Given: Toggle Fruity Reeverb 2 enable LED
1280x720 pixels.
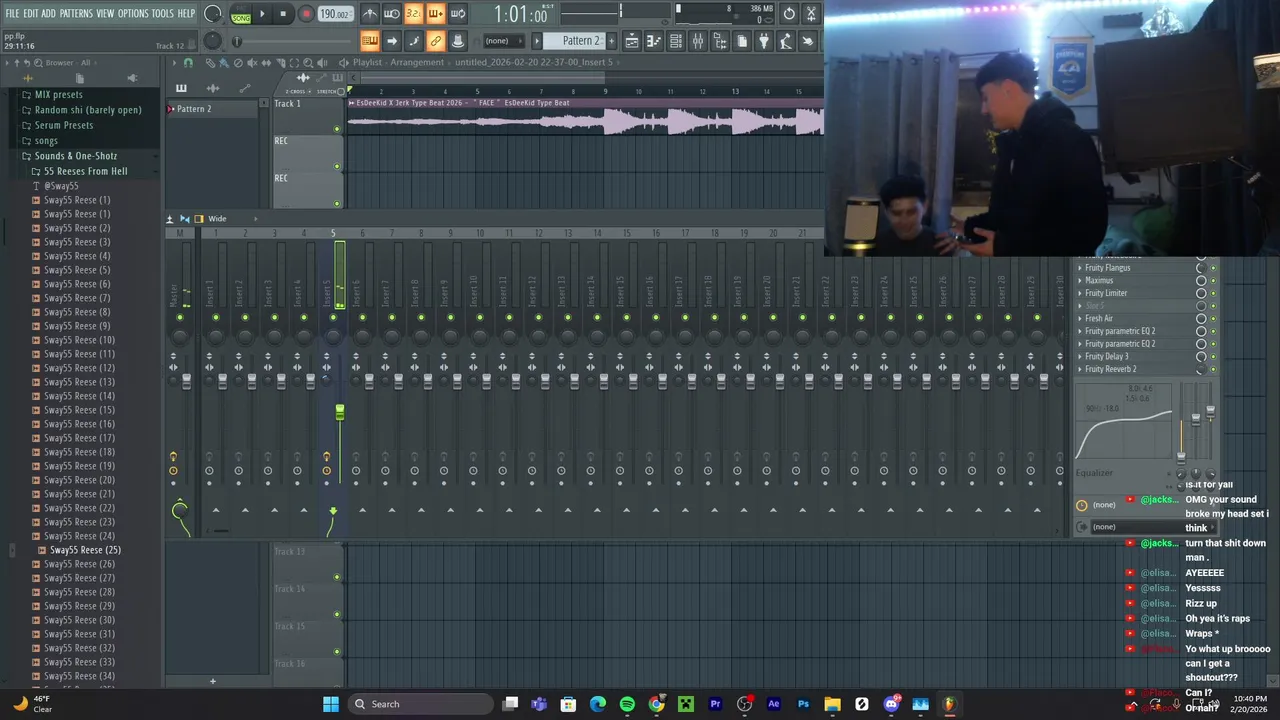Looking at the screenshot, I should pos(1214,370).
